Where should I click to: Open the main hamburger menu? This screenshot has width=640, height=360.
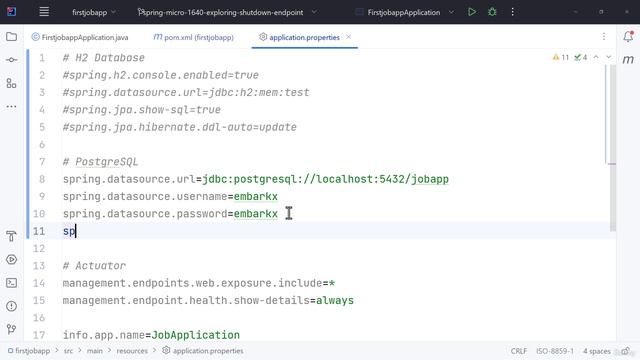44,12
